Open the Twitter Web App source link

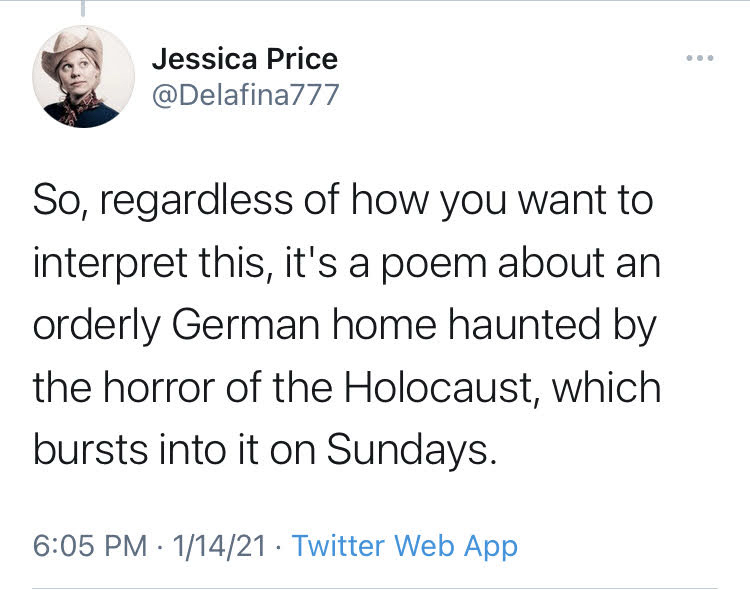[404, 546]
